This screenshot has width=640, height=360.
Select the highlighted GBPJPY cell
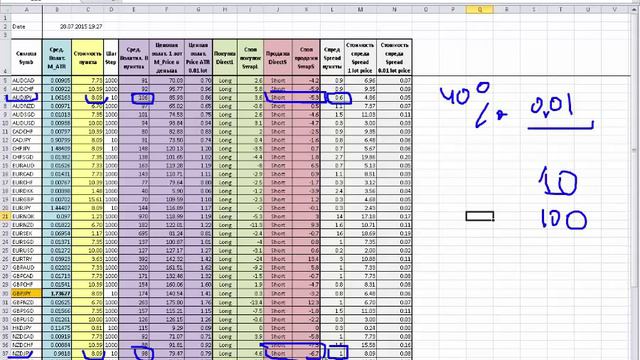tap(27, 293)
